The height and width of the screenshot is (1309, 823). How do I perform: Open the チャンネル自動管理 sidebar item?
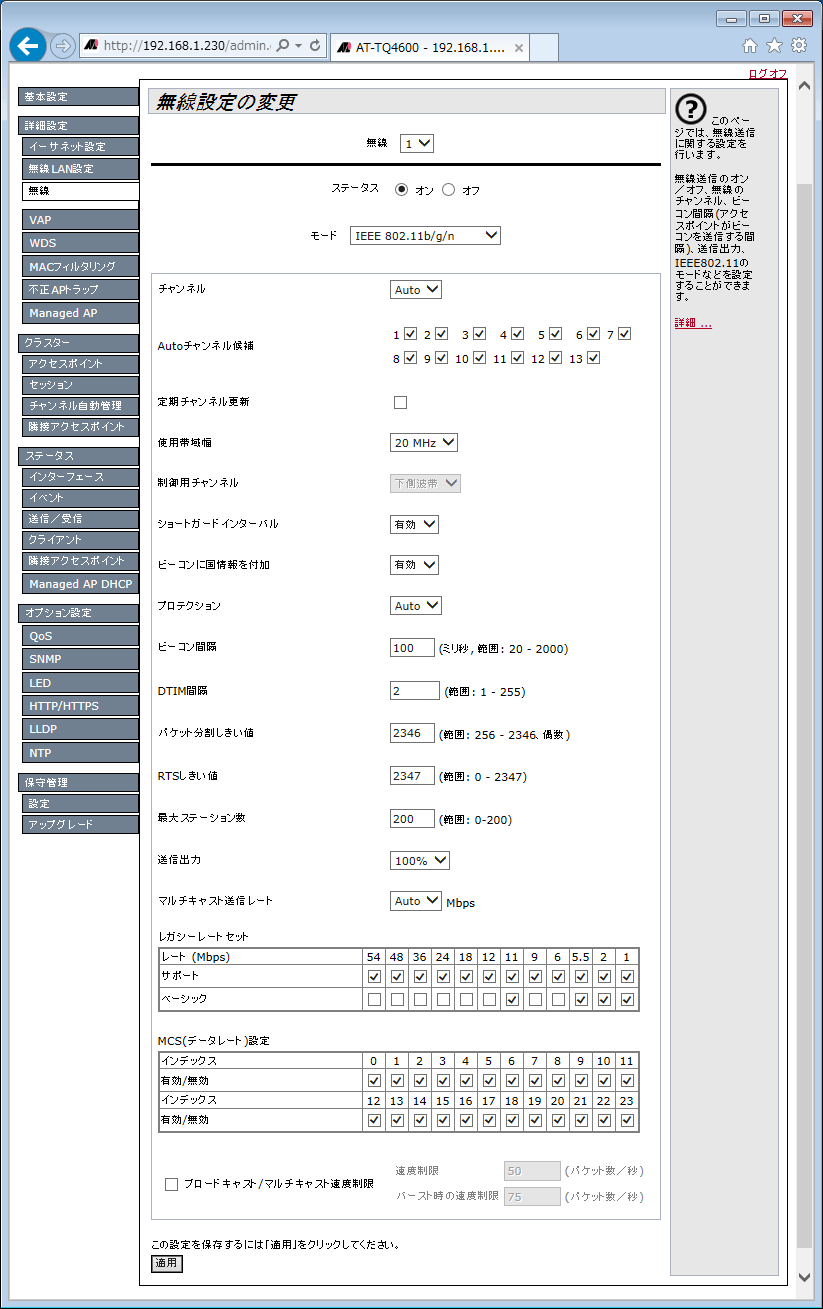pyautogui.click(x=80, y=406)
